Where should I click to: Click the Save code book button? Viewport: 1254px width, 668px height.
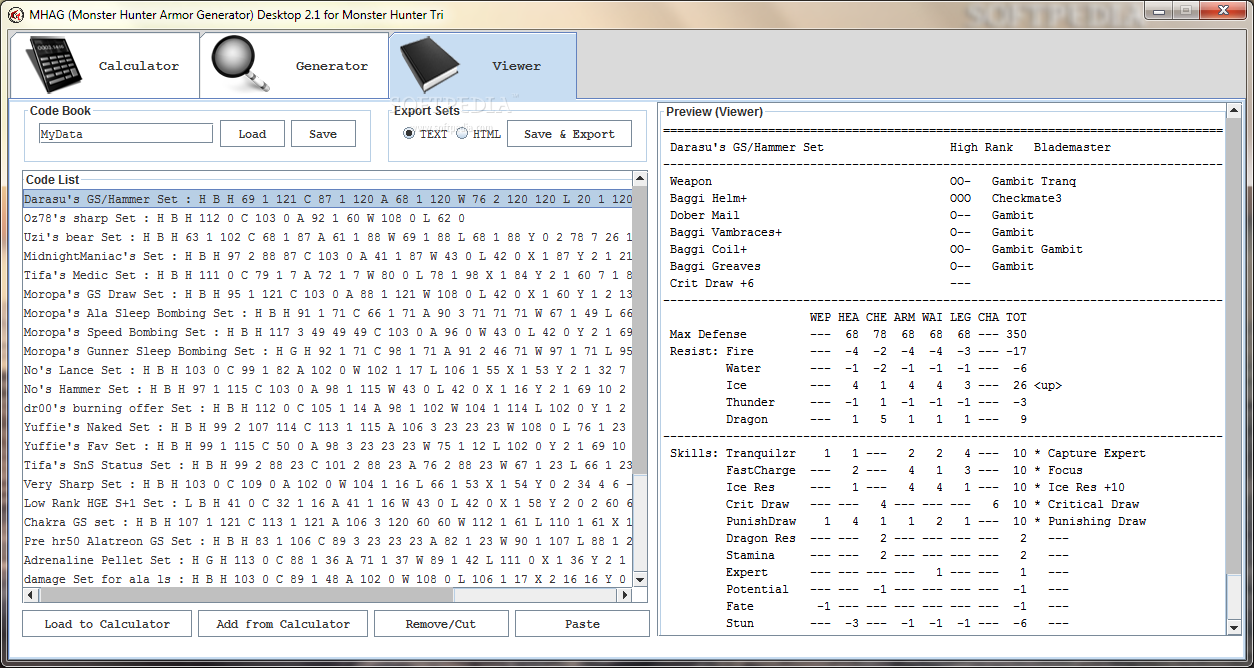[323, 134]
